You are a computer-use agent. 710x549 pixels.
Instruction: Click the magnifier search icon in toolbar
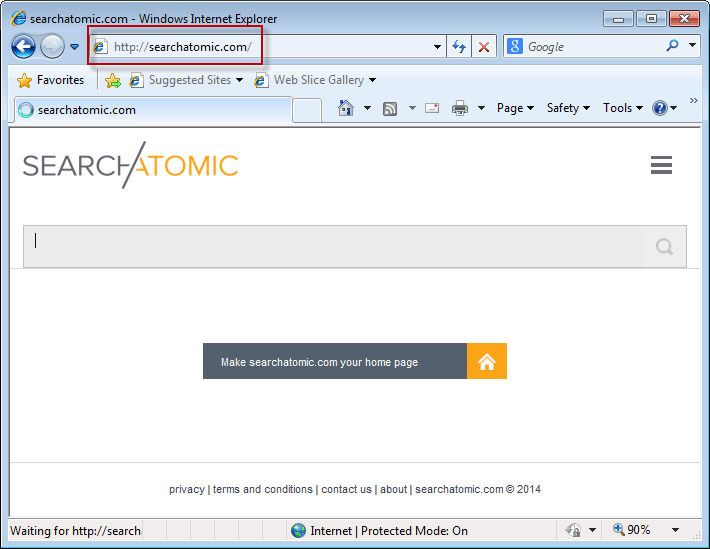coord(672,45)
